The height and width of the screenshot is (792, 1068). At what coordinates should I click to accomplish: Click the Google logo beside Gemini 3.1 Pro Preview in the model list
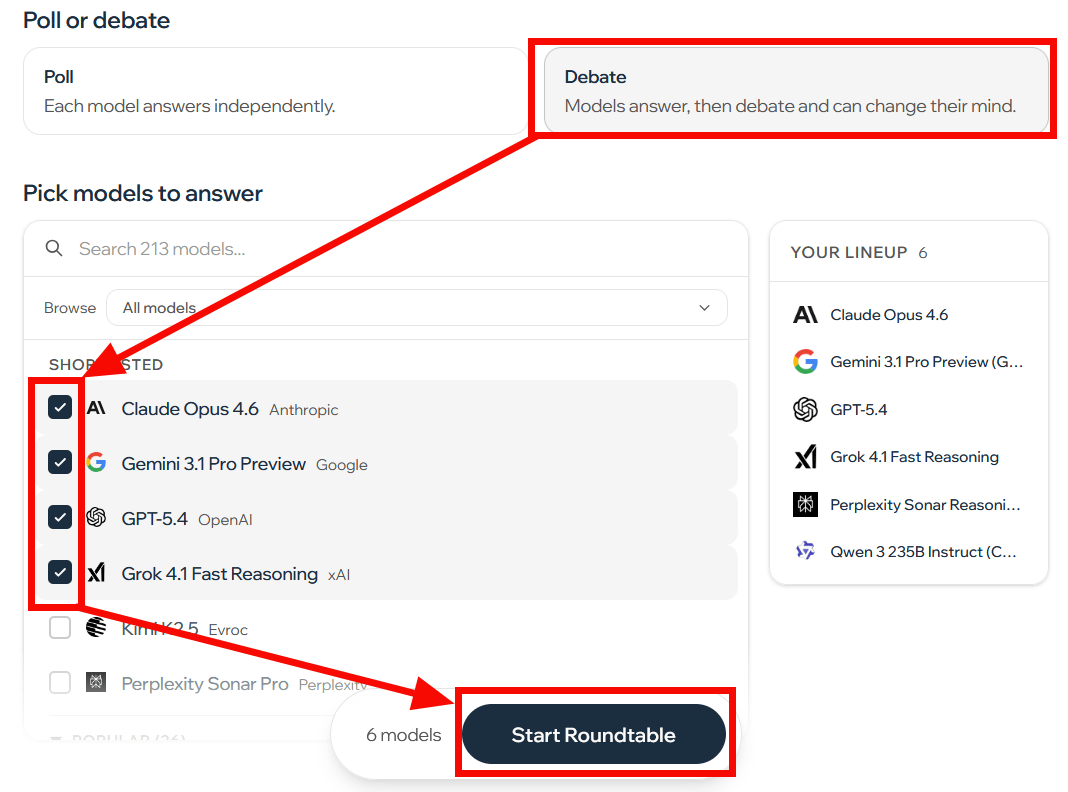click(x=96, y=463)
